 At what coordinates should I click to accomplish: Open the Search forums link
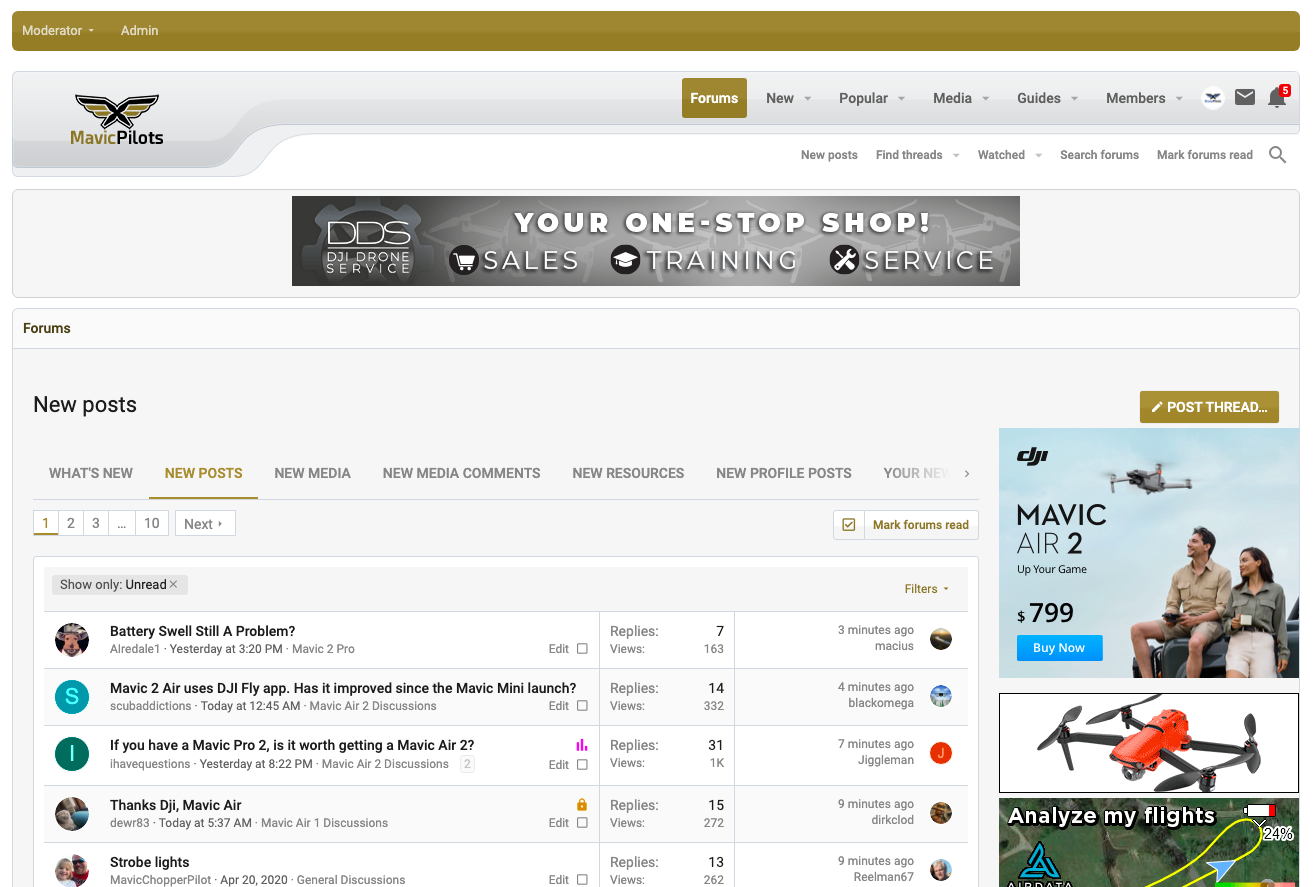(x=1099, y=155)
